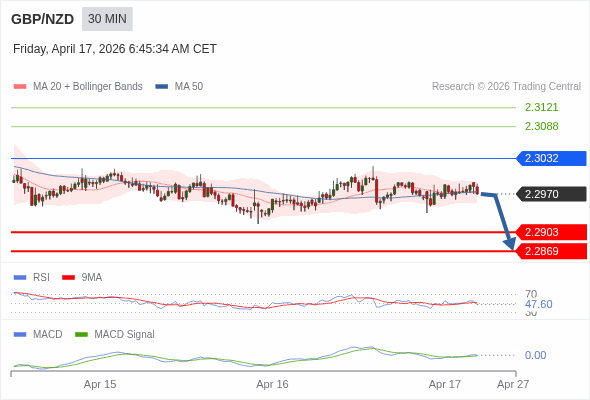Click the Apr 15 date axis label
The height and width of the screenshot is (400, 590).
[x=100, y=384]
